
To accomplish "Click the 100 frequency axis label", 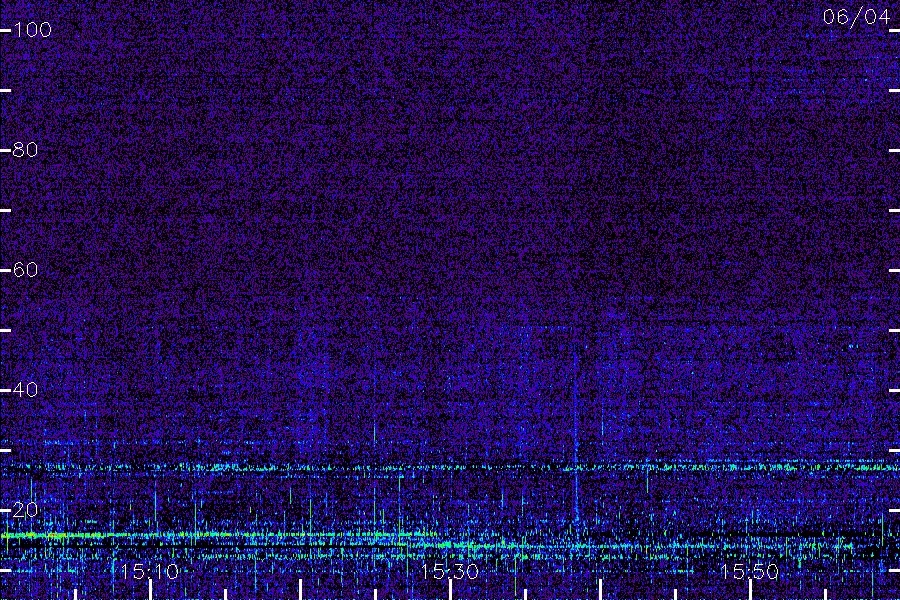I will pyautogui.click(x=32, y=30).
